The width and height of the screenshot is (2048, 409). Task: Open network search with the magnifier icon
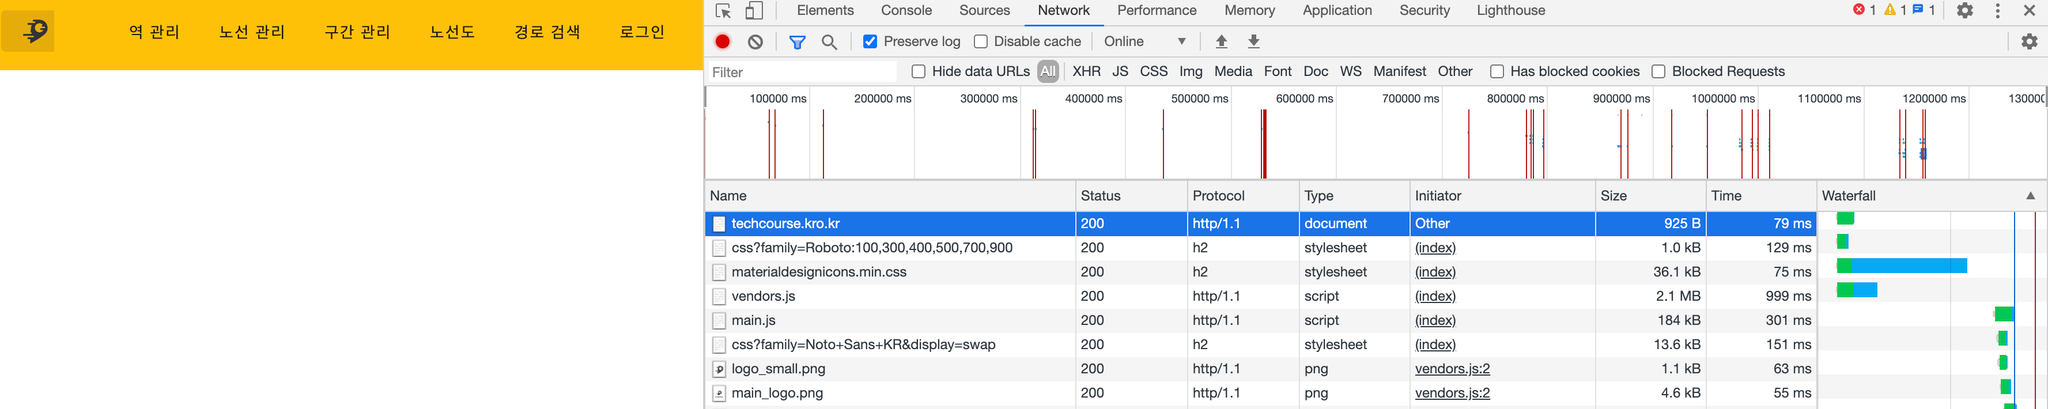coord(829,42)
